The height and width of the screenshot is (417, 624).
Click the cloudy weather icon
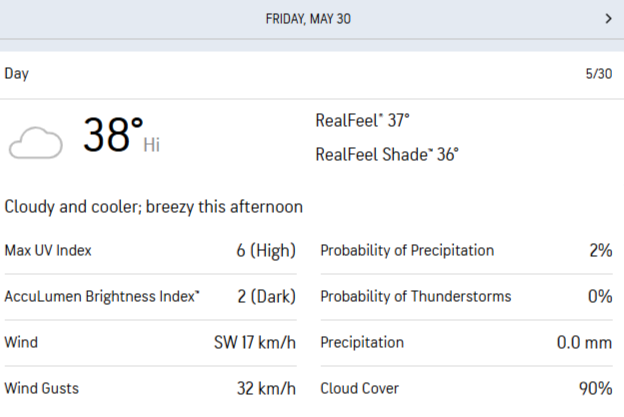point(35,143)
